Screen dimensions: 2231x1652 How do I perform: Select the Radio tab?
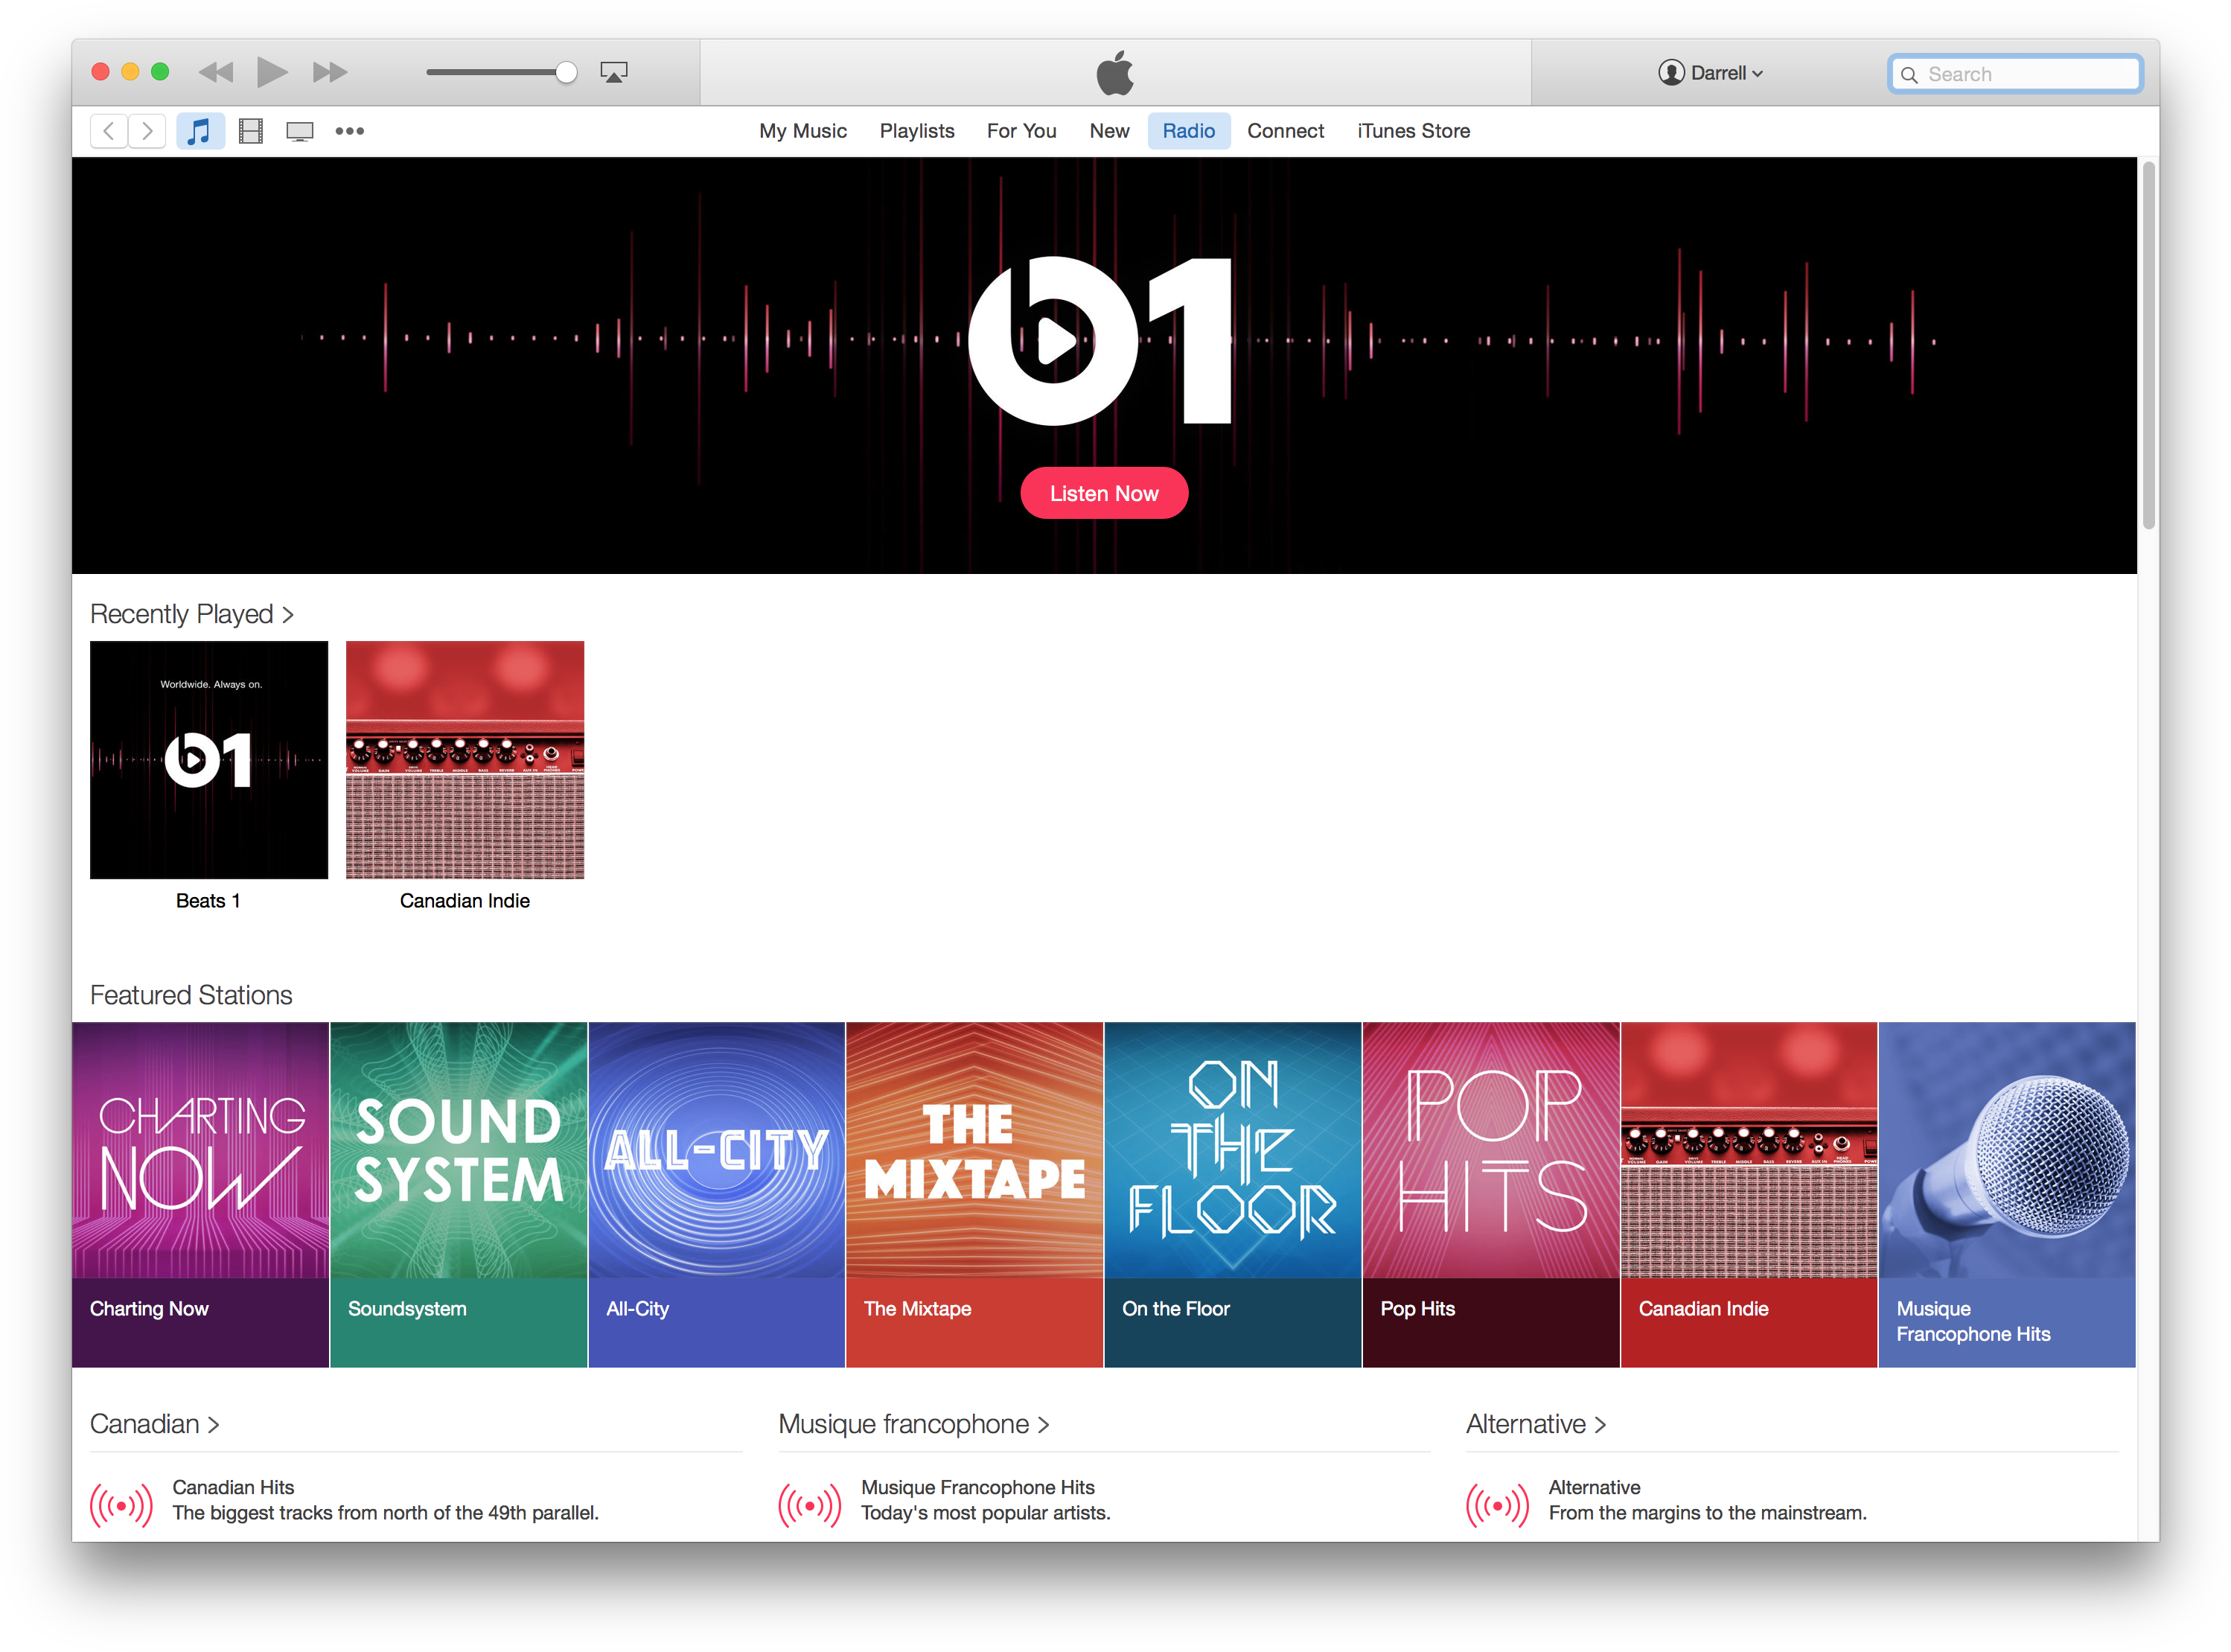(x=1188, y=131)
